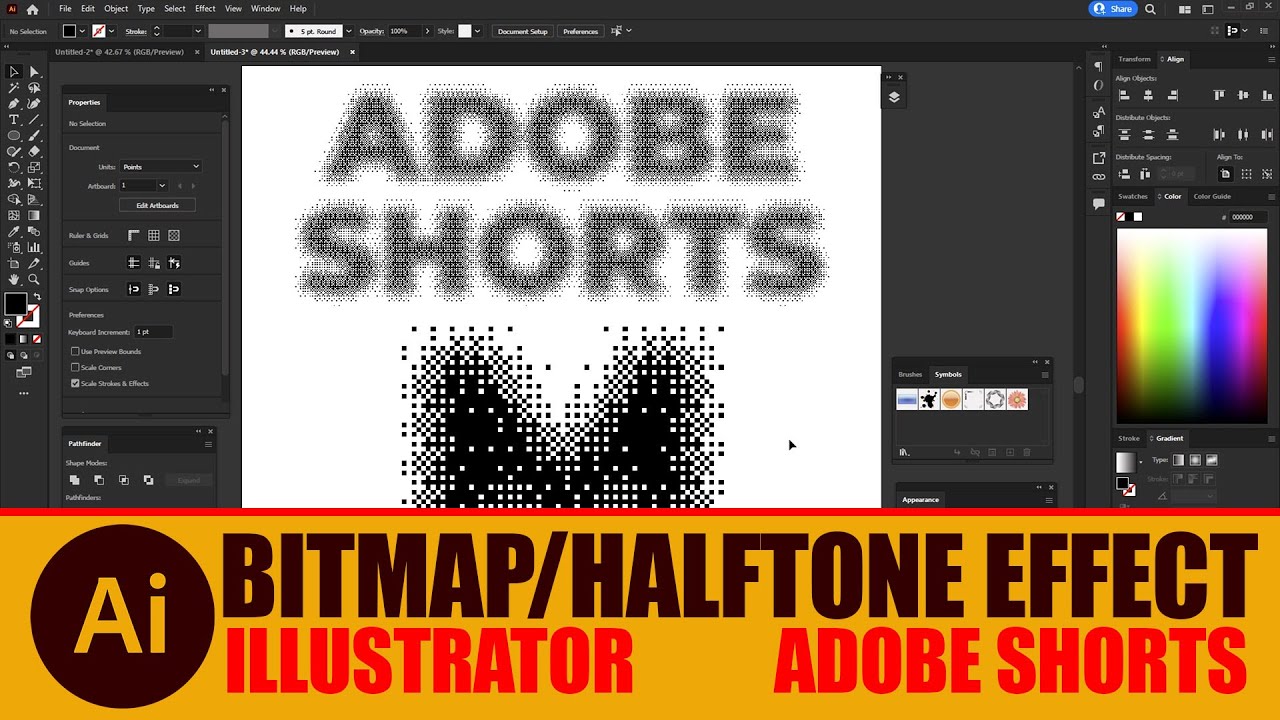Choose the Ellipse shape tool
The image size is (1280, 720).
pos(14,135)
